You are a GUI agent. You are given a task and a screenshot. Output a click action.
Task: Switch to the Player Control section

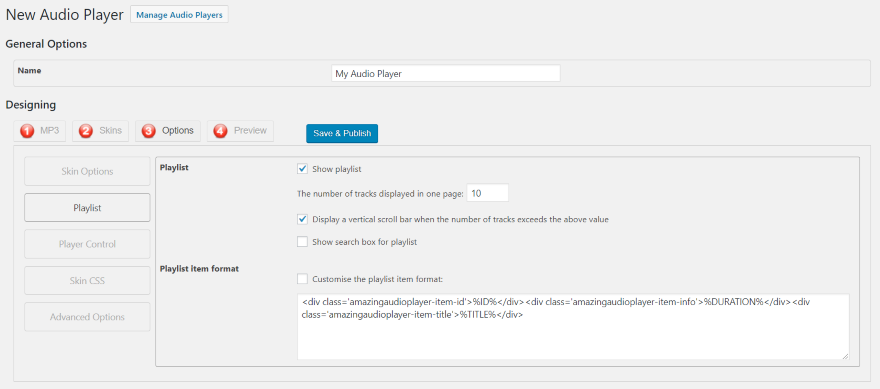coord(87,244)
